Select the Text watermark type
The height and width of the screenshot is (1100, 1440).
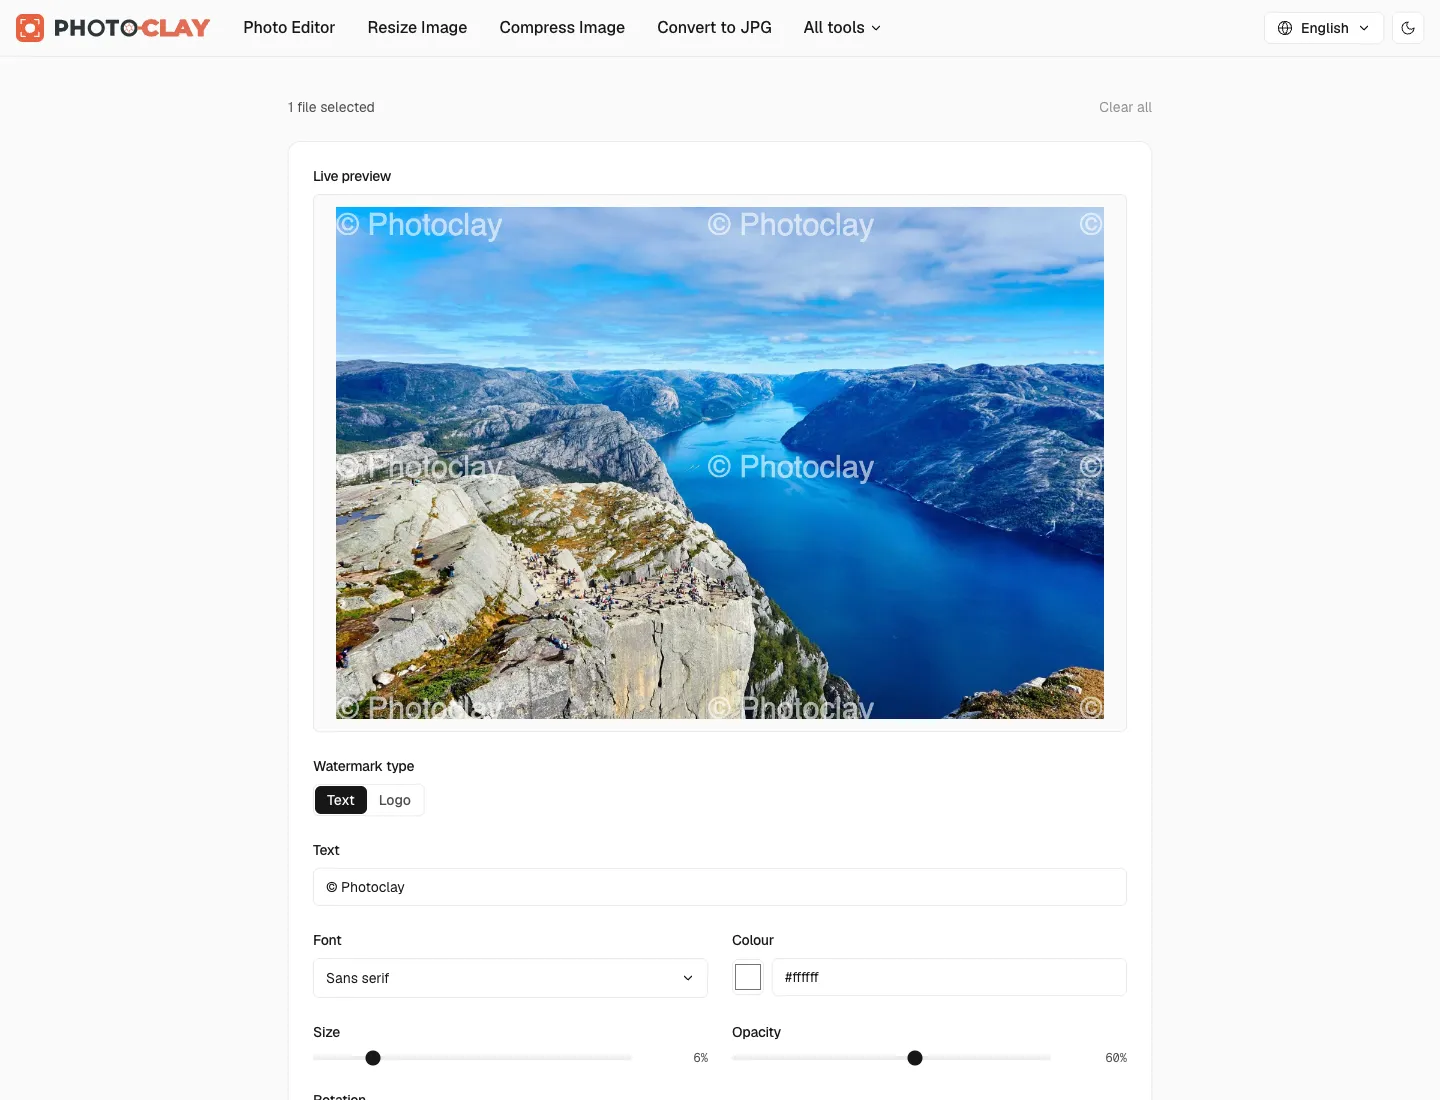pyautogui.click(x=341, y=800)
